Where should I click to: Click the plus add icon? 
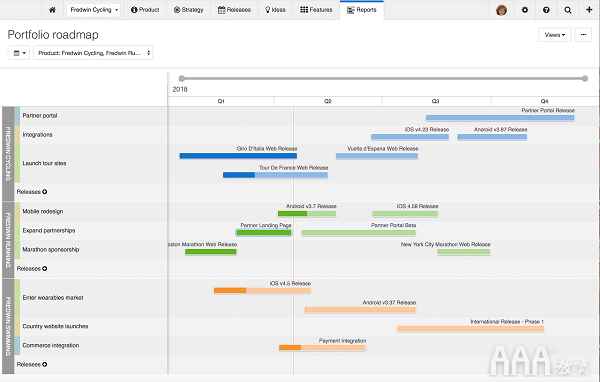[x=589, y=10]
